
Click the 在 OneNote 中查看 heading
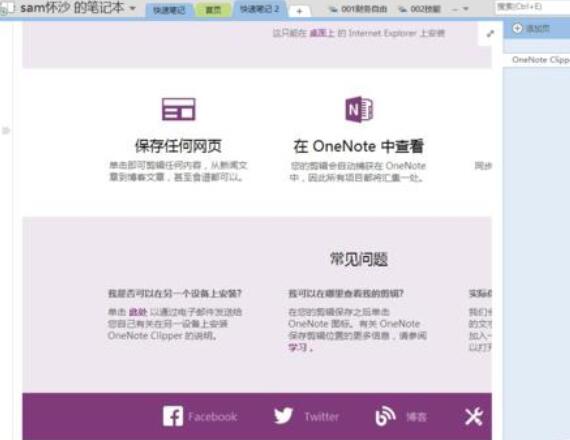pyautogui.click(x=359, y=146)
